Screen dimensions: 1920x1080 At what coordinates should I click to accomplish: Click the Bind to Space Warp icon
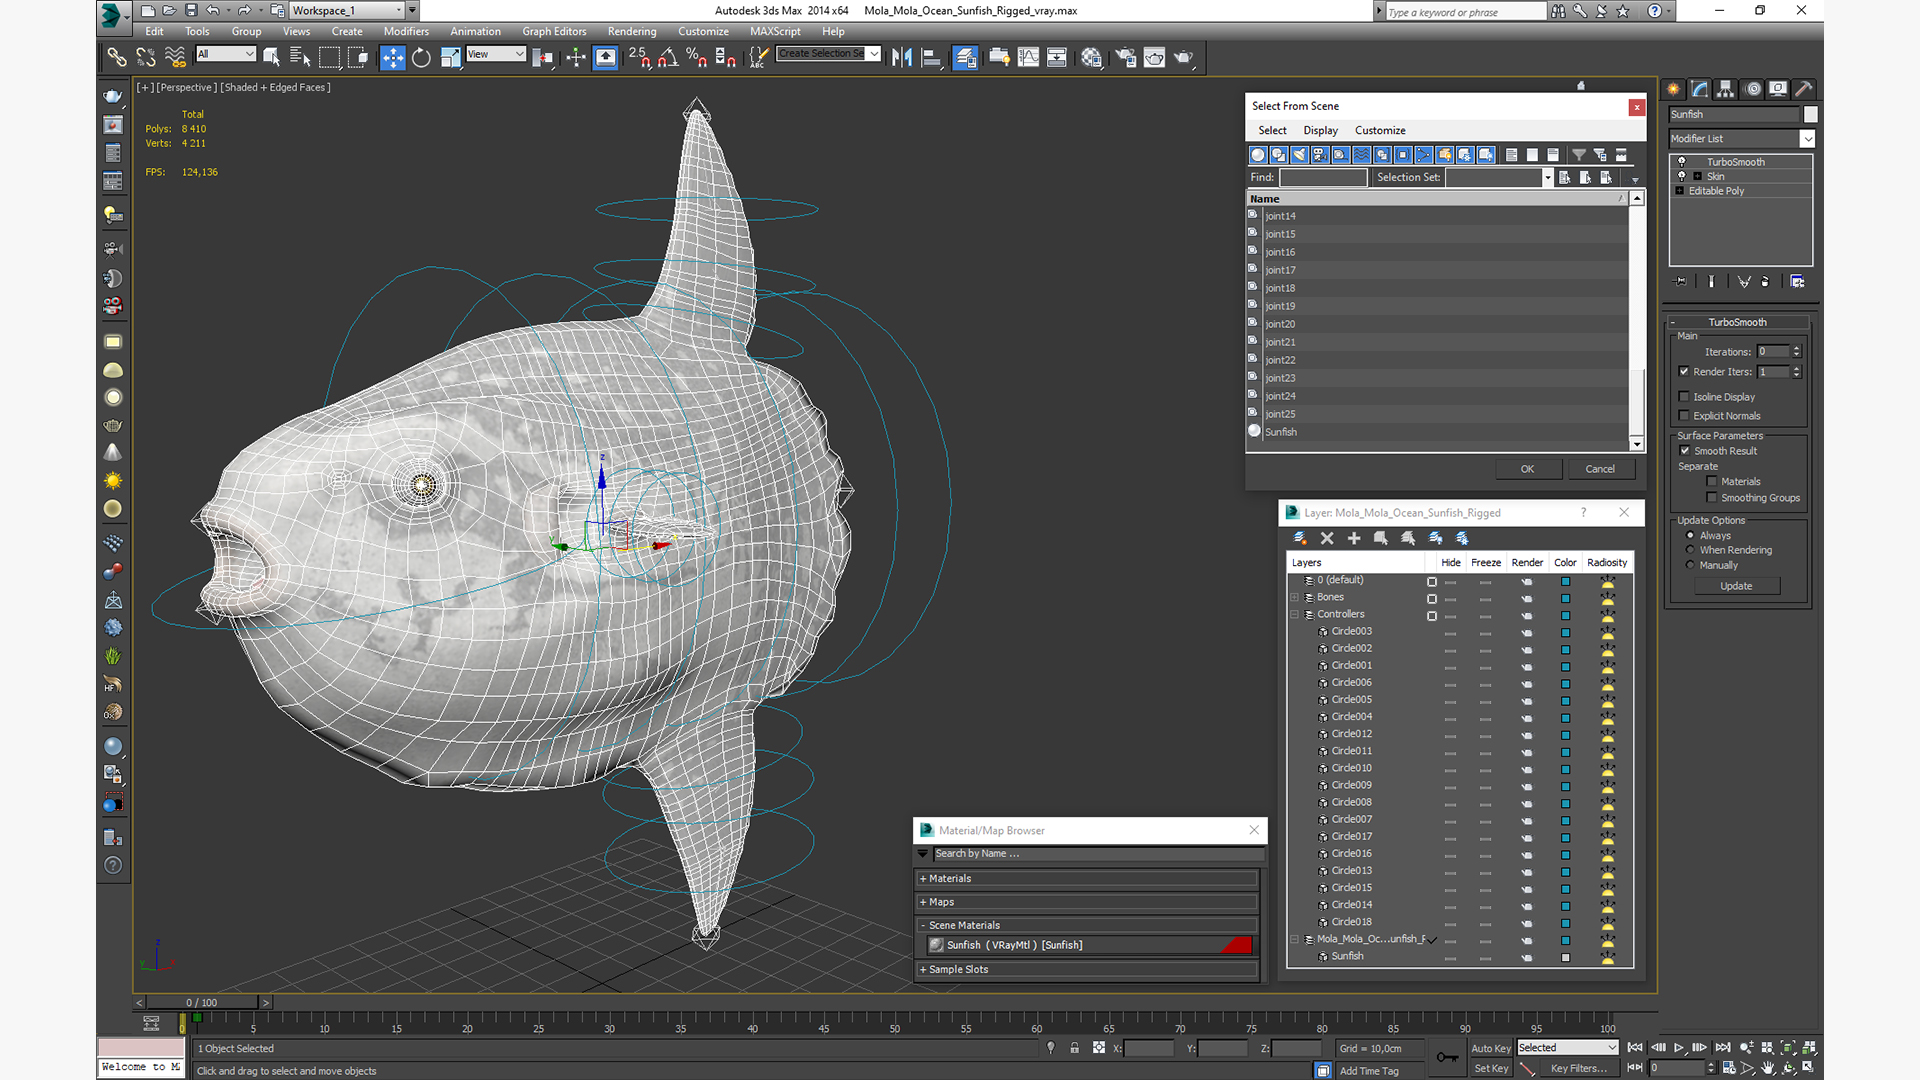[x=175, y=57]
